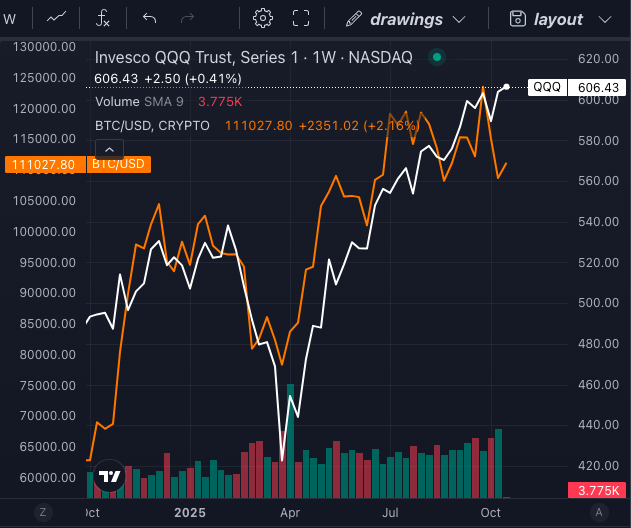
Task: Open the chart style line icon
Action: click(57, 18)
